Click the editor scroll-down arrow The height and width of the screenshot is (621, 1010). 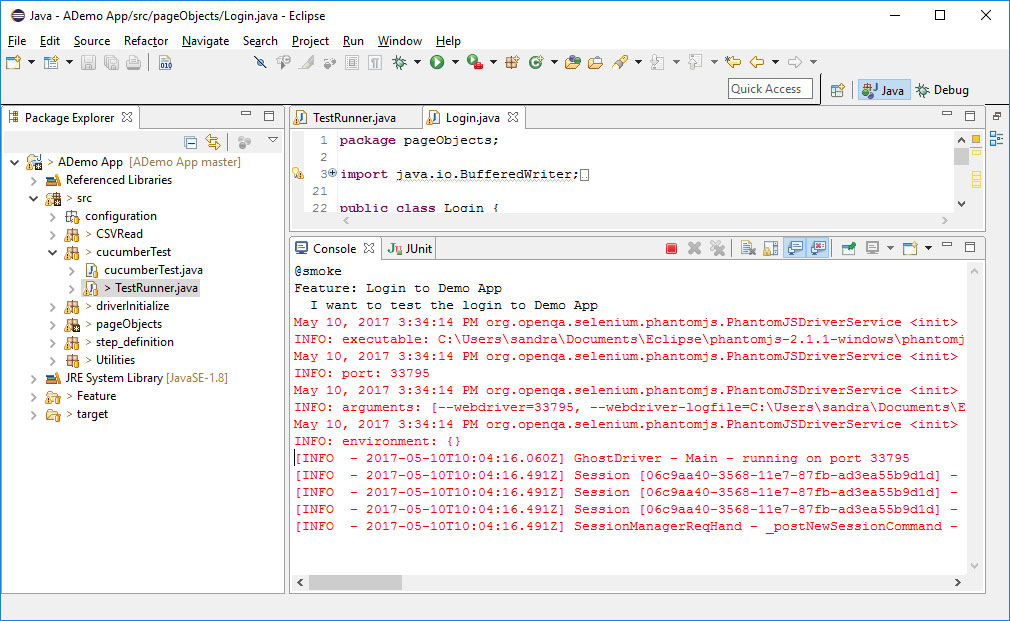coord(961,204)
